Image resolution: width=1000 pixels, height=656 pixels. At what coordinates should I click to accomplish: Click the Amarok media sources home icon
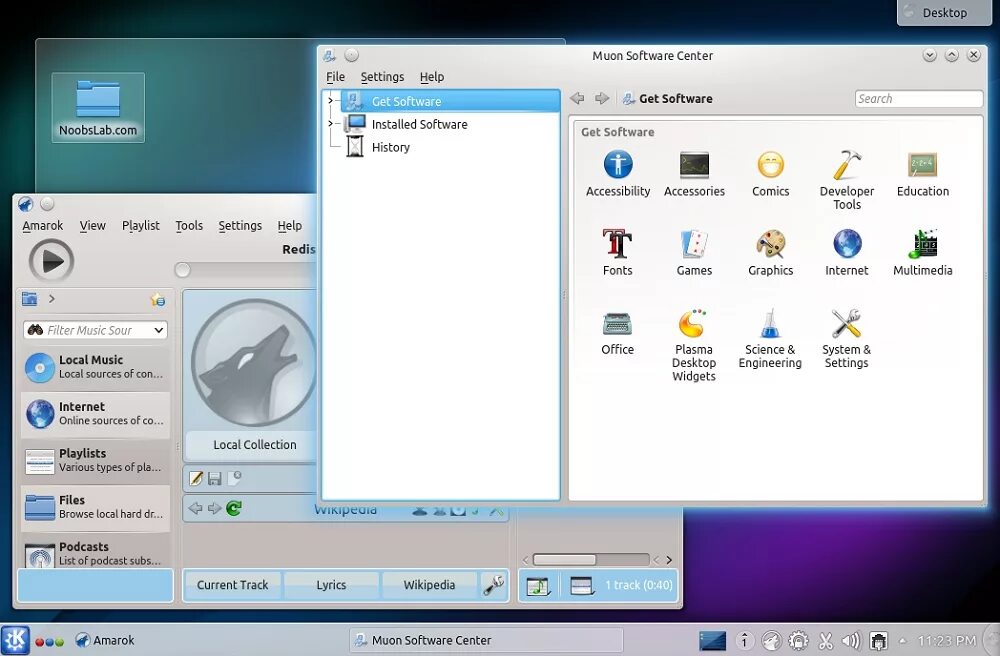point(29,298)
